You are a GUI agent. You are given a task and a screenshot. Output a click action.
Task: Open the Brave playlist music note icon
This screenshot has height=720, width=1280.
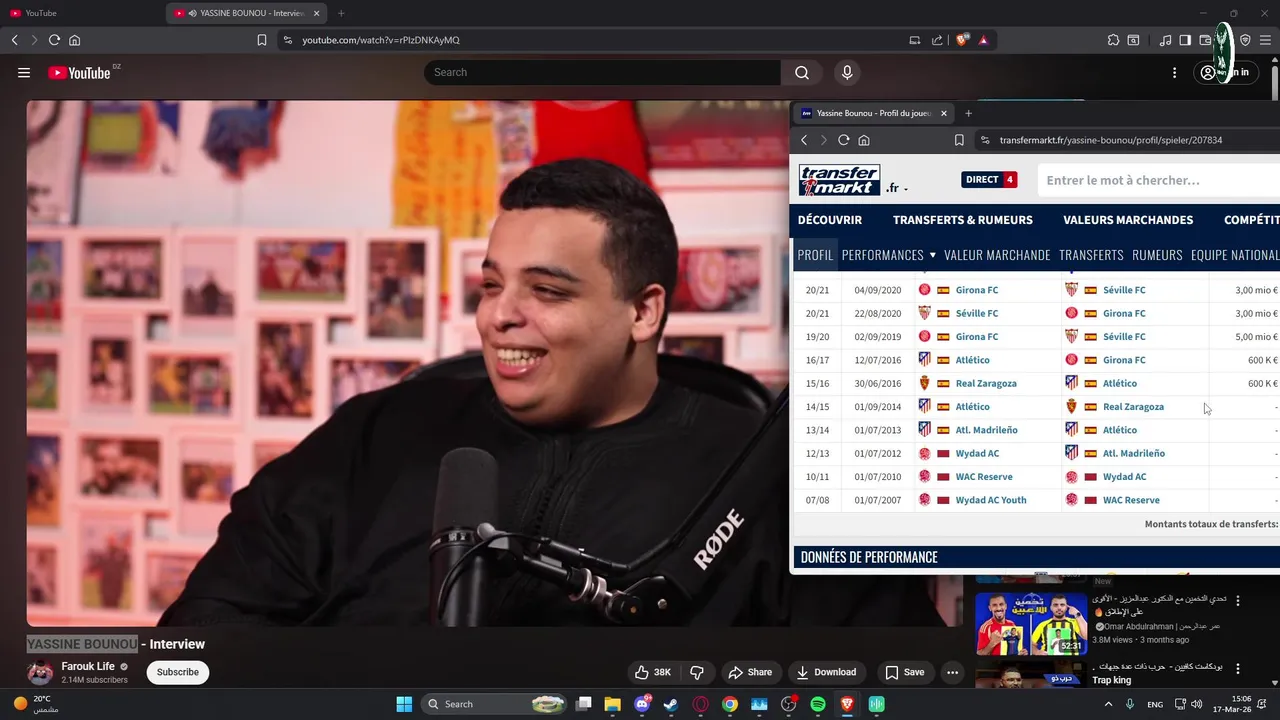pos(1165,40)
